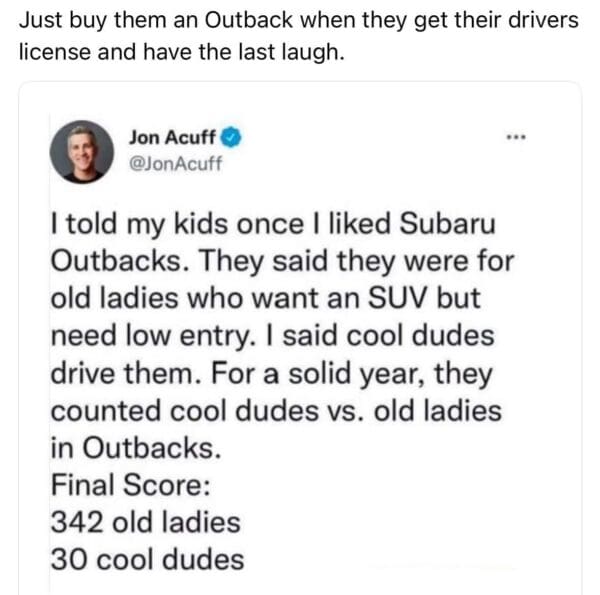Click the caption line starting "Just buy them"
600x595 pixels.
point(299,20)
